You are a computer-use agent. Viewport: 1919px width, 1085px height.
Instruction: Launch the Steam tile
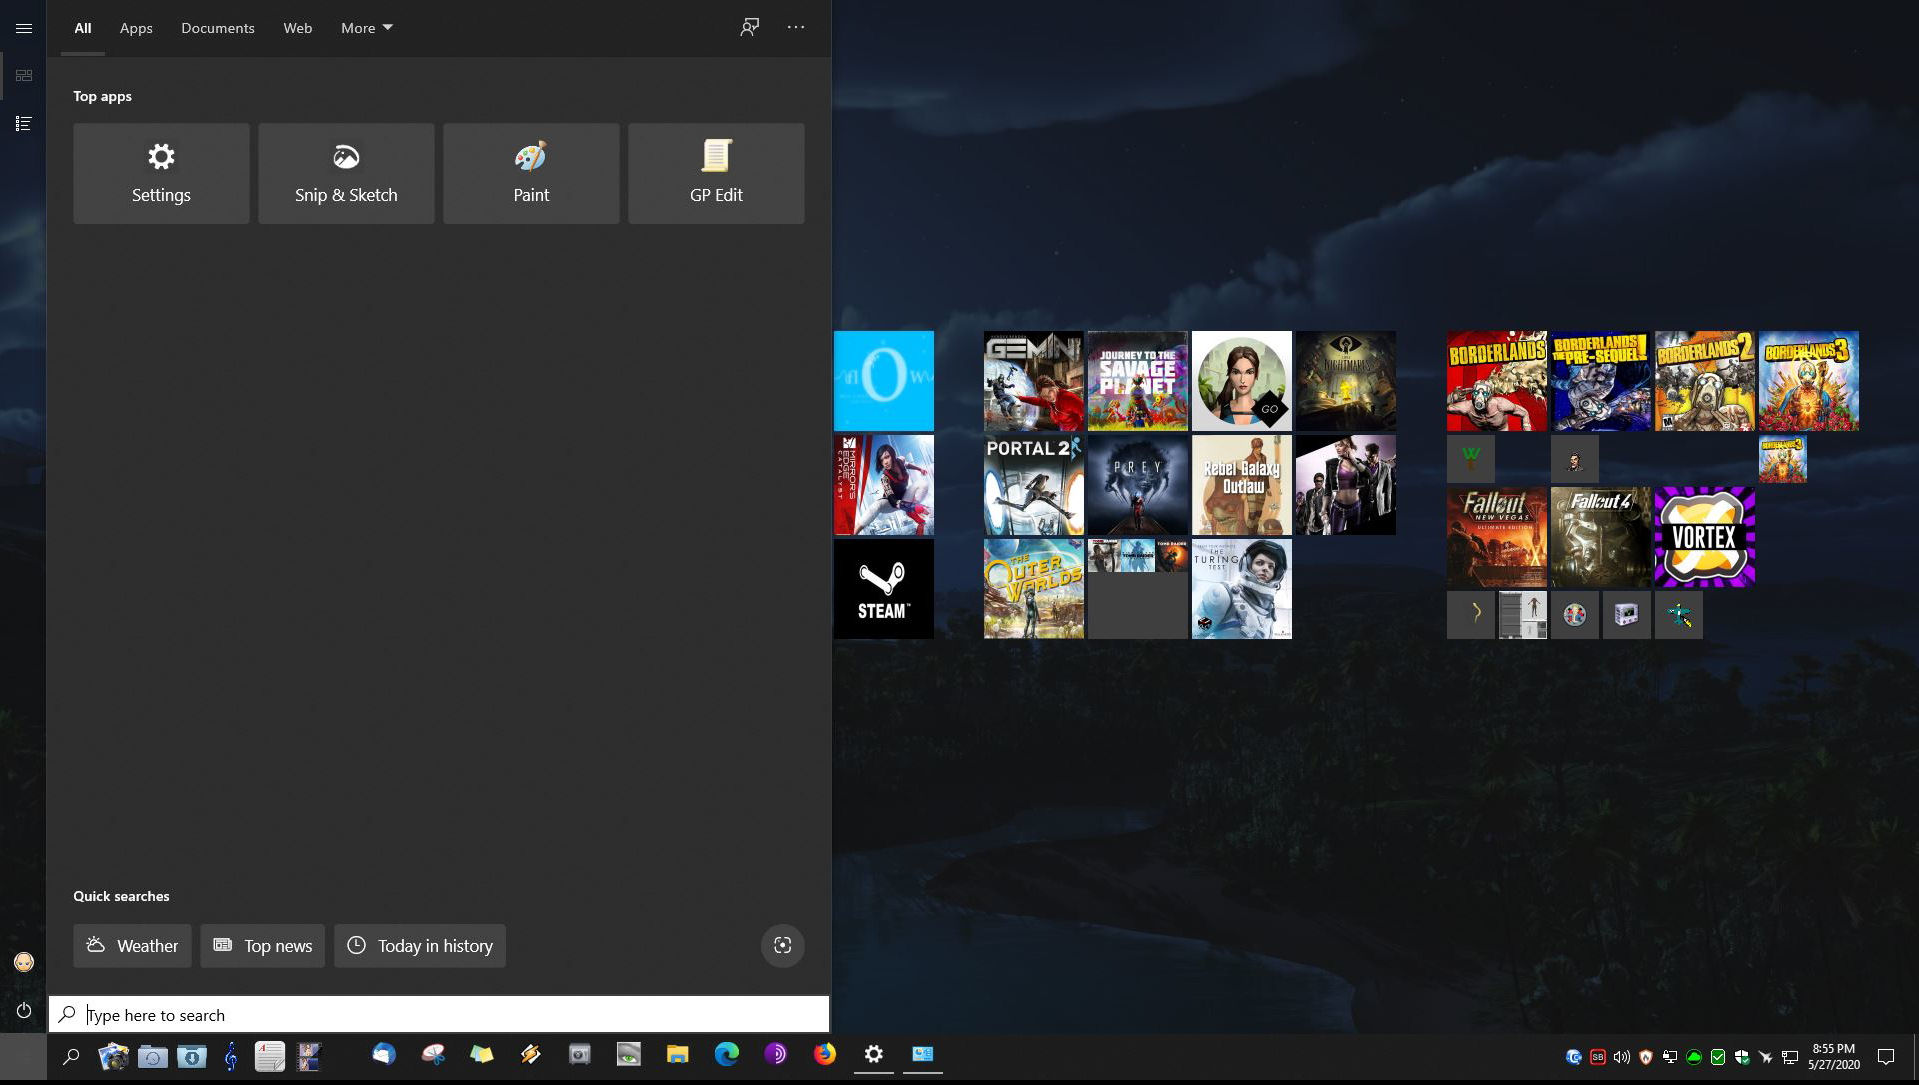(x=884, y=589)
